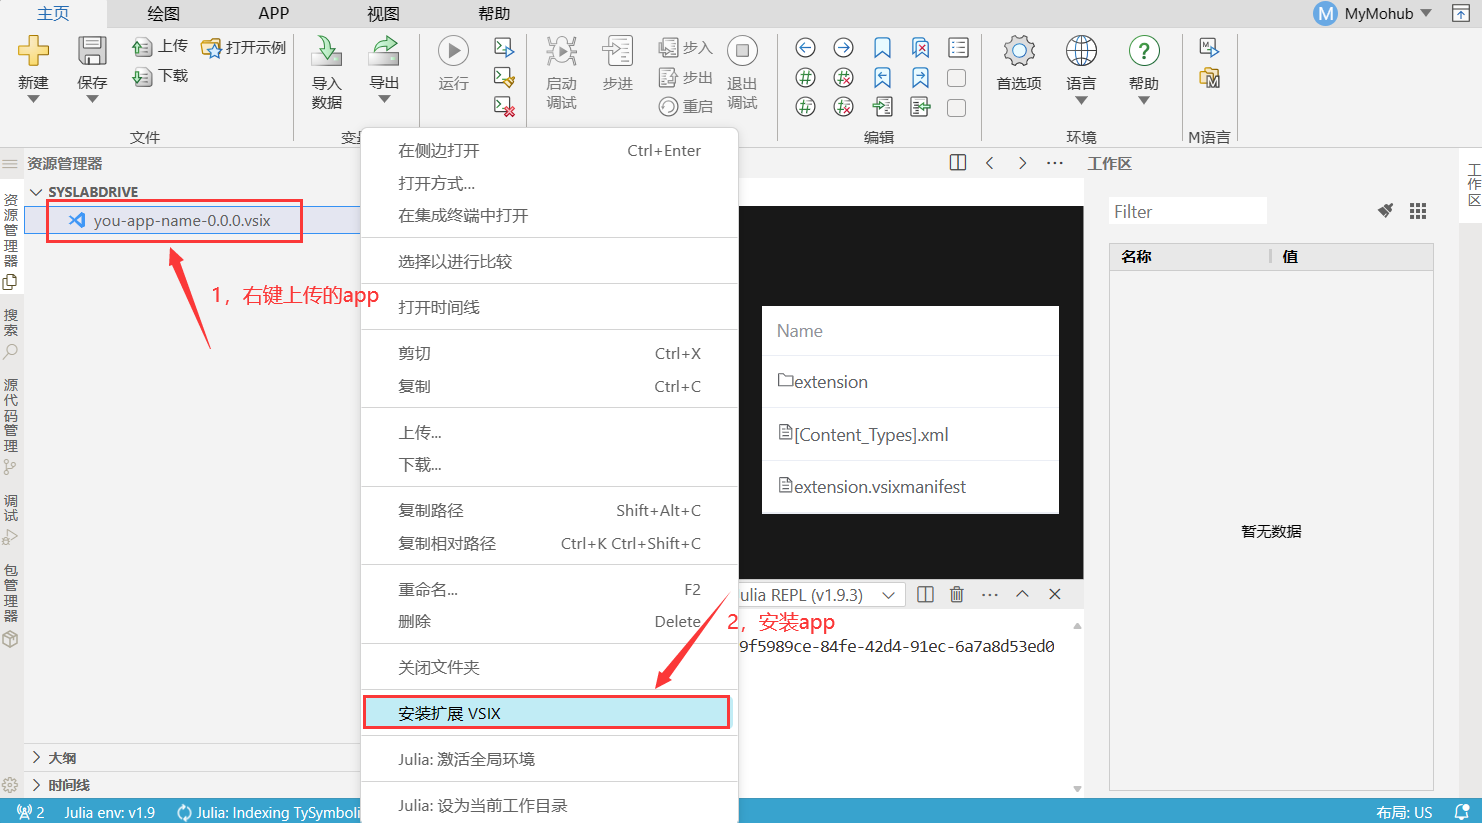
Task: Expand the 大纲 outline section
Action: (37, 757)
